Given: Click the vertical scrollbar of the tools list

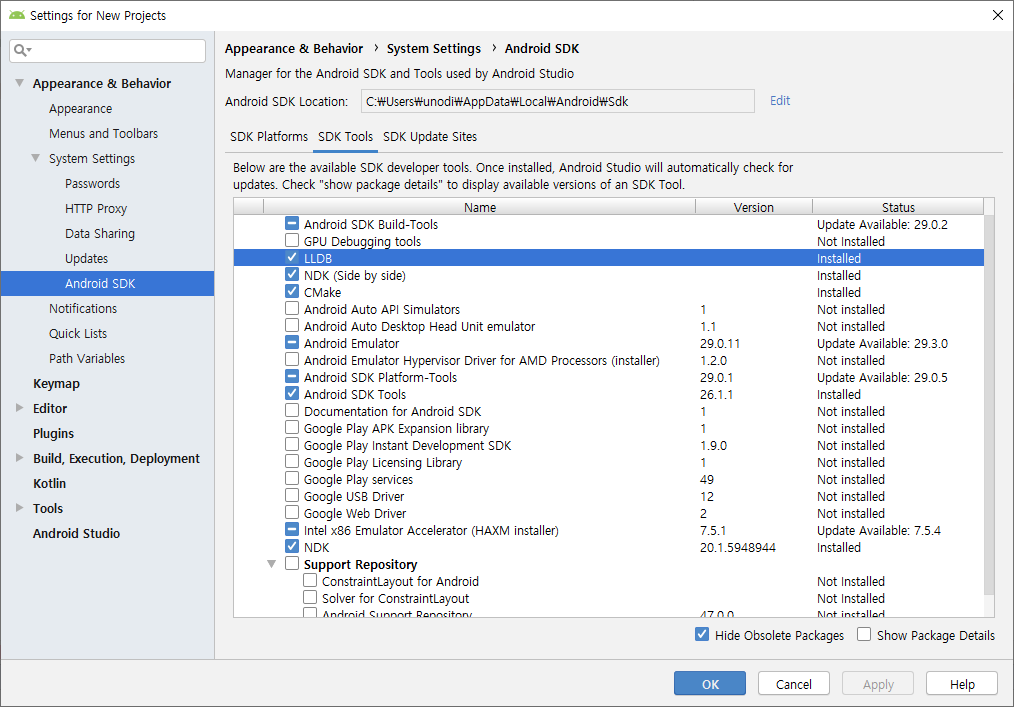Looking at the screenshot, I should click(x=989, y=405).
